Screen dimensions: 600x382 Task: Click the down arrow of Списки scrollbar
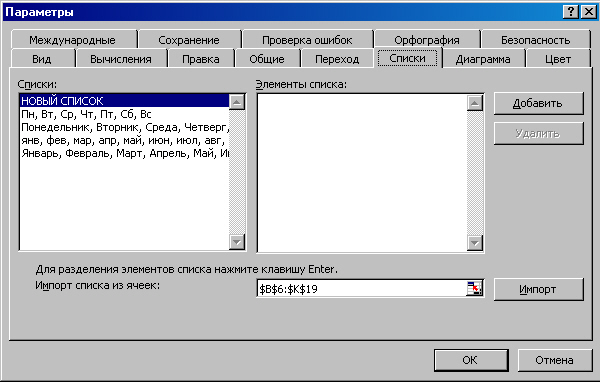pos(237,242)
